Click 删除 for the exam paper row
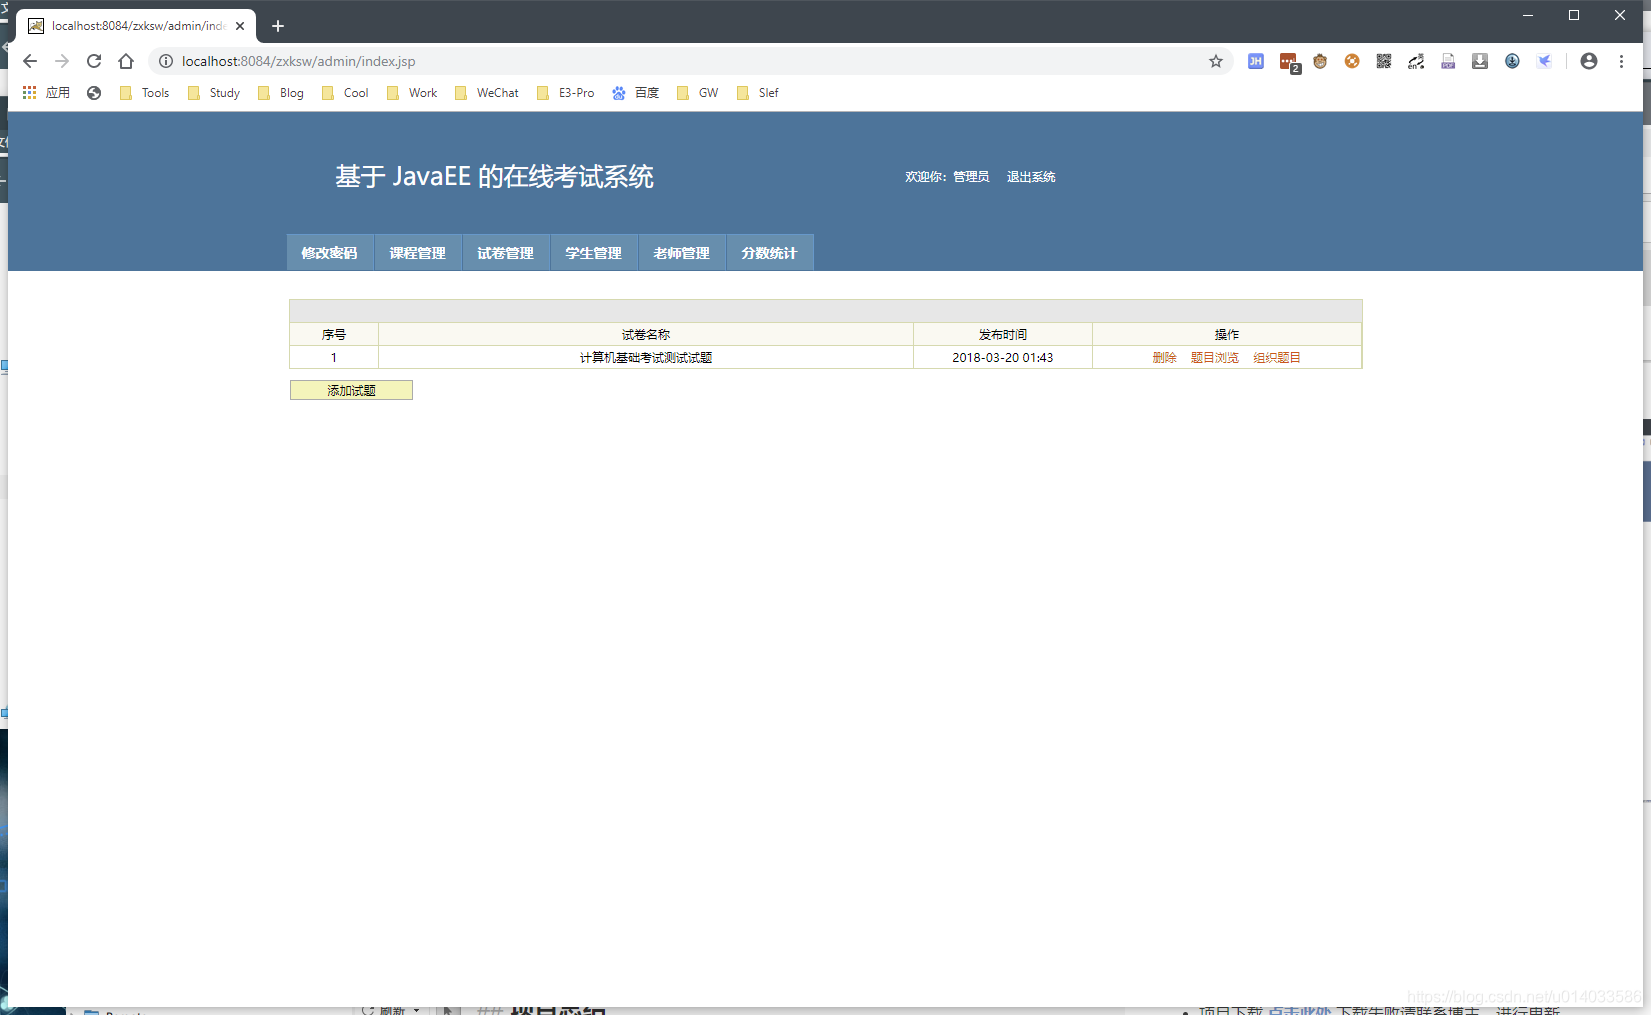The width and height of the screenshot is (1651, 1015). coord(1164,358)
